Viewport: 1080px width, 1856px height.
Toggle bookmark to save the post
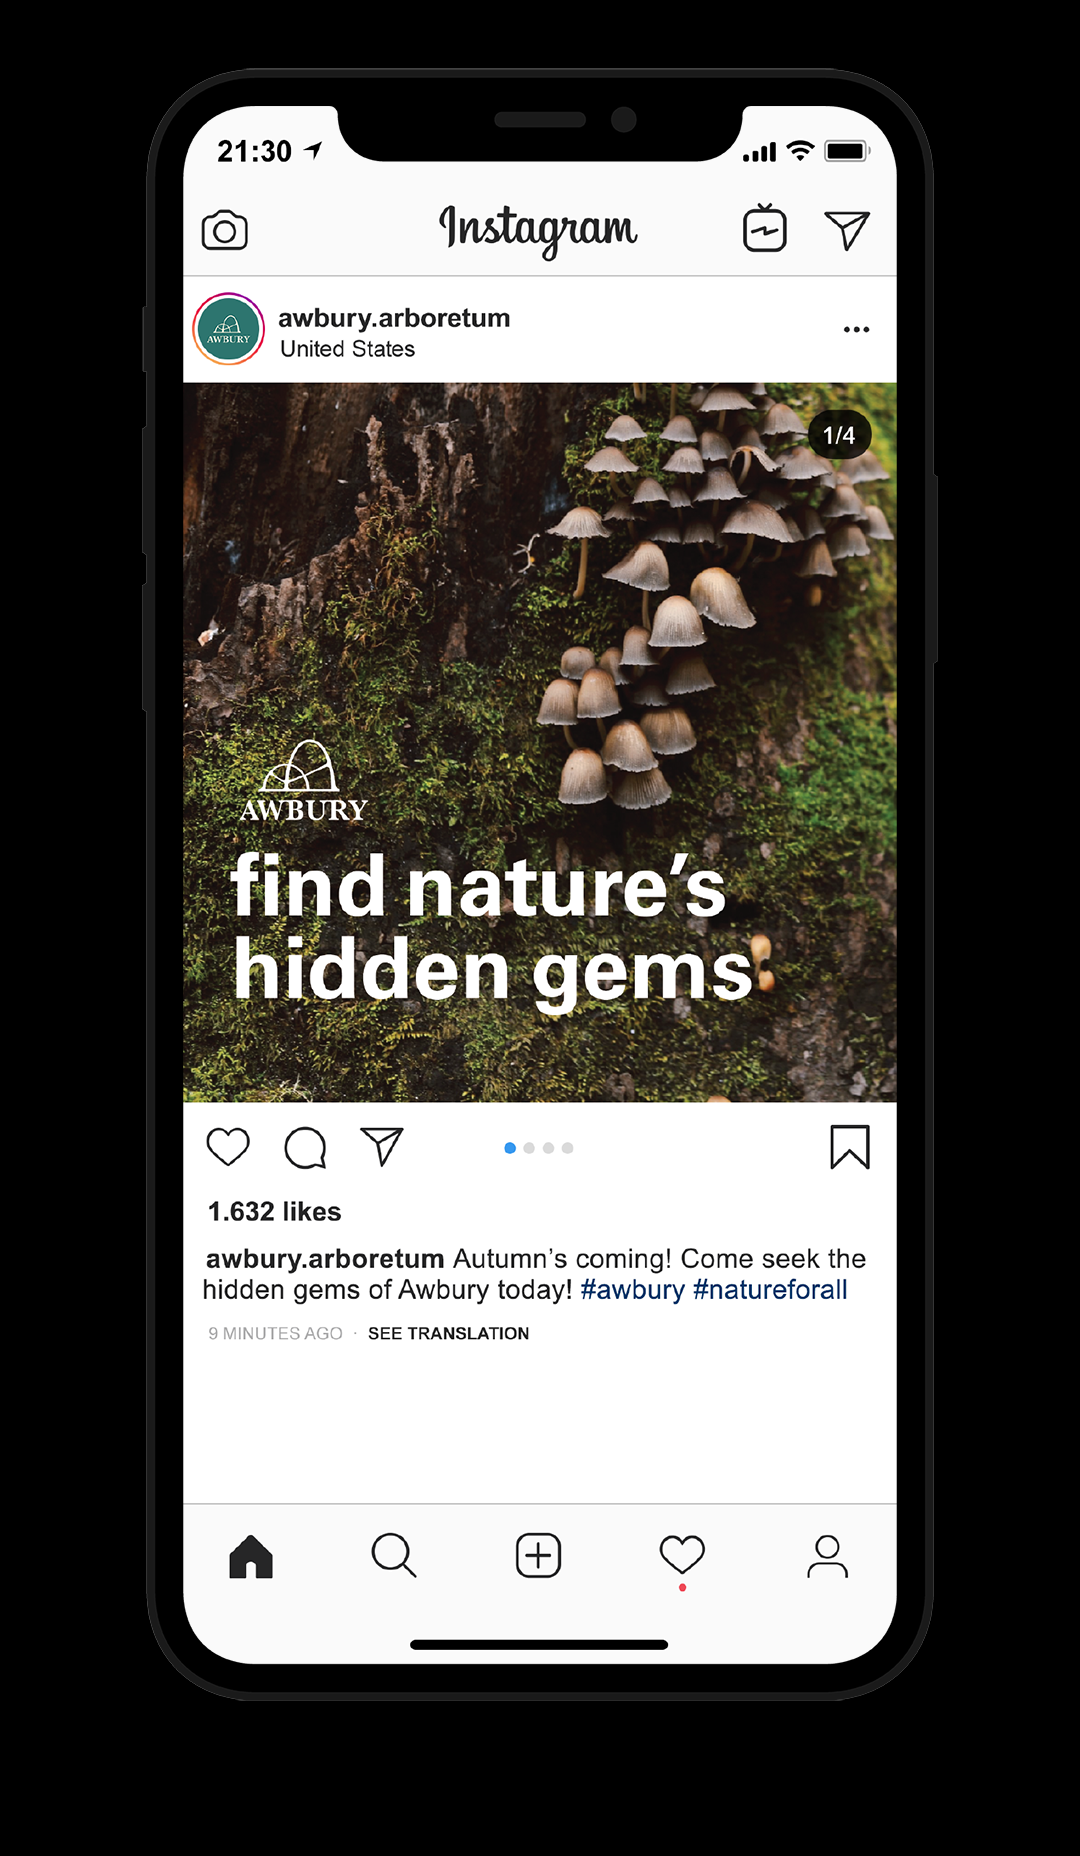850,1146
